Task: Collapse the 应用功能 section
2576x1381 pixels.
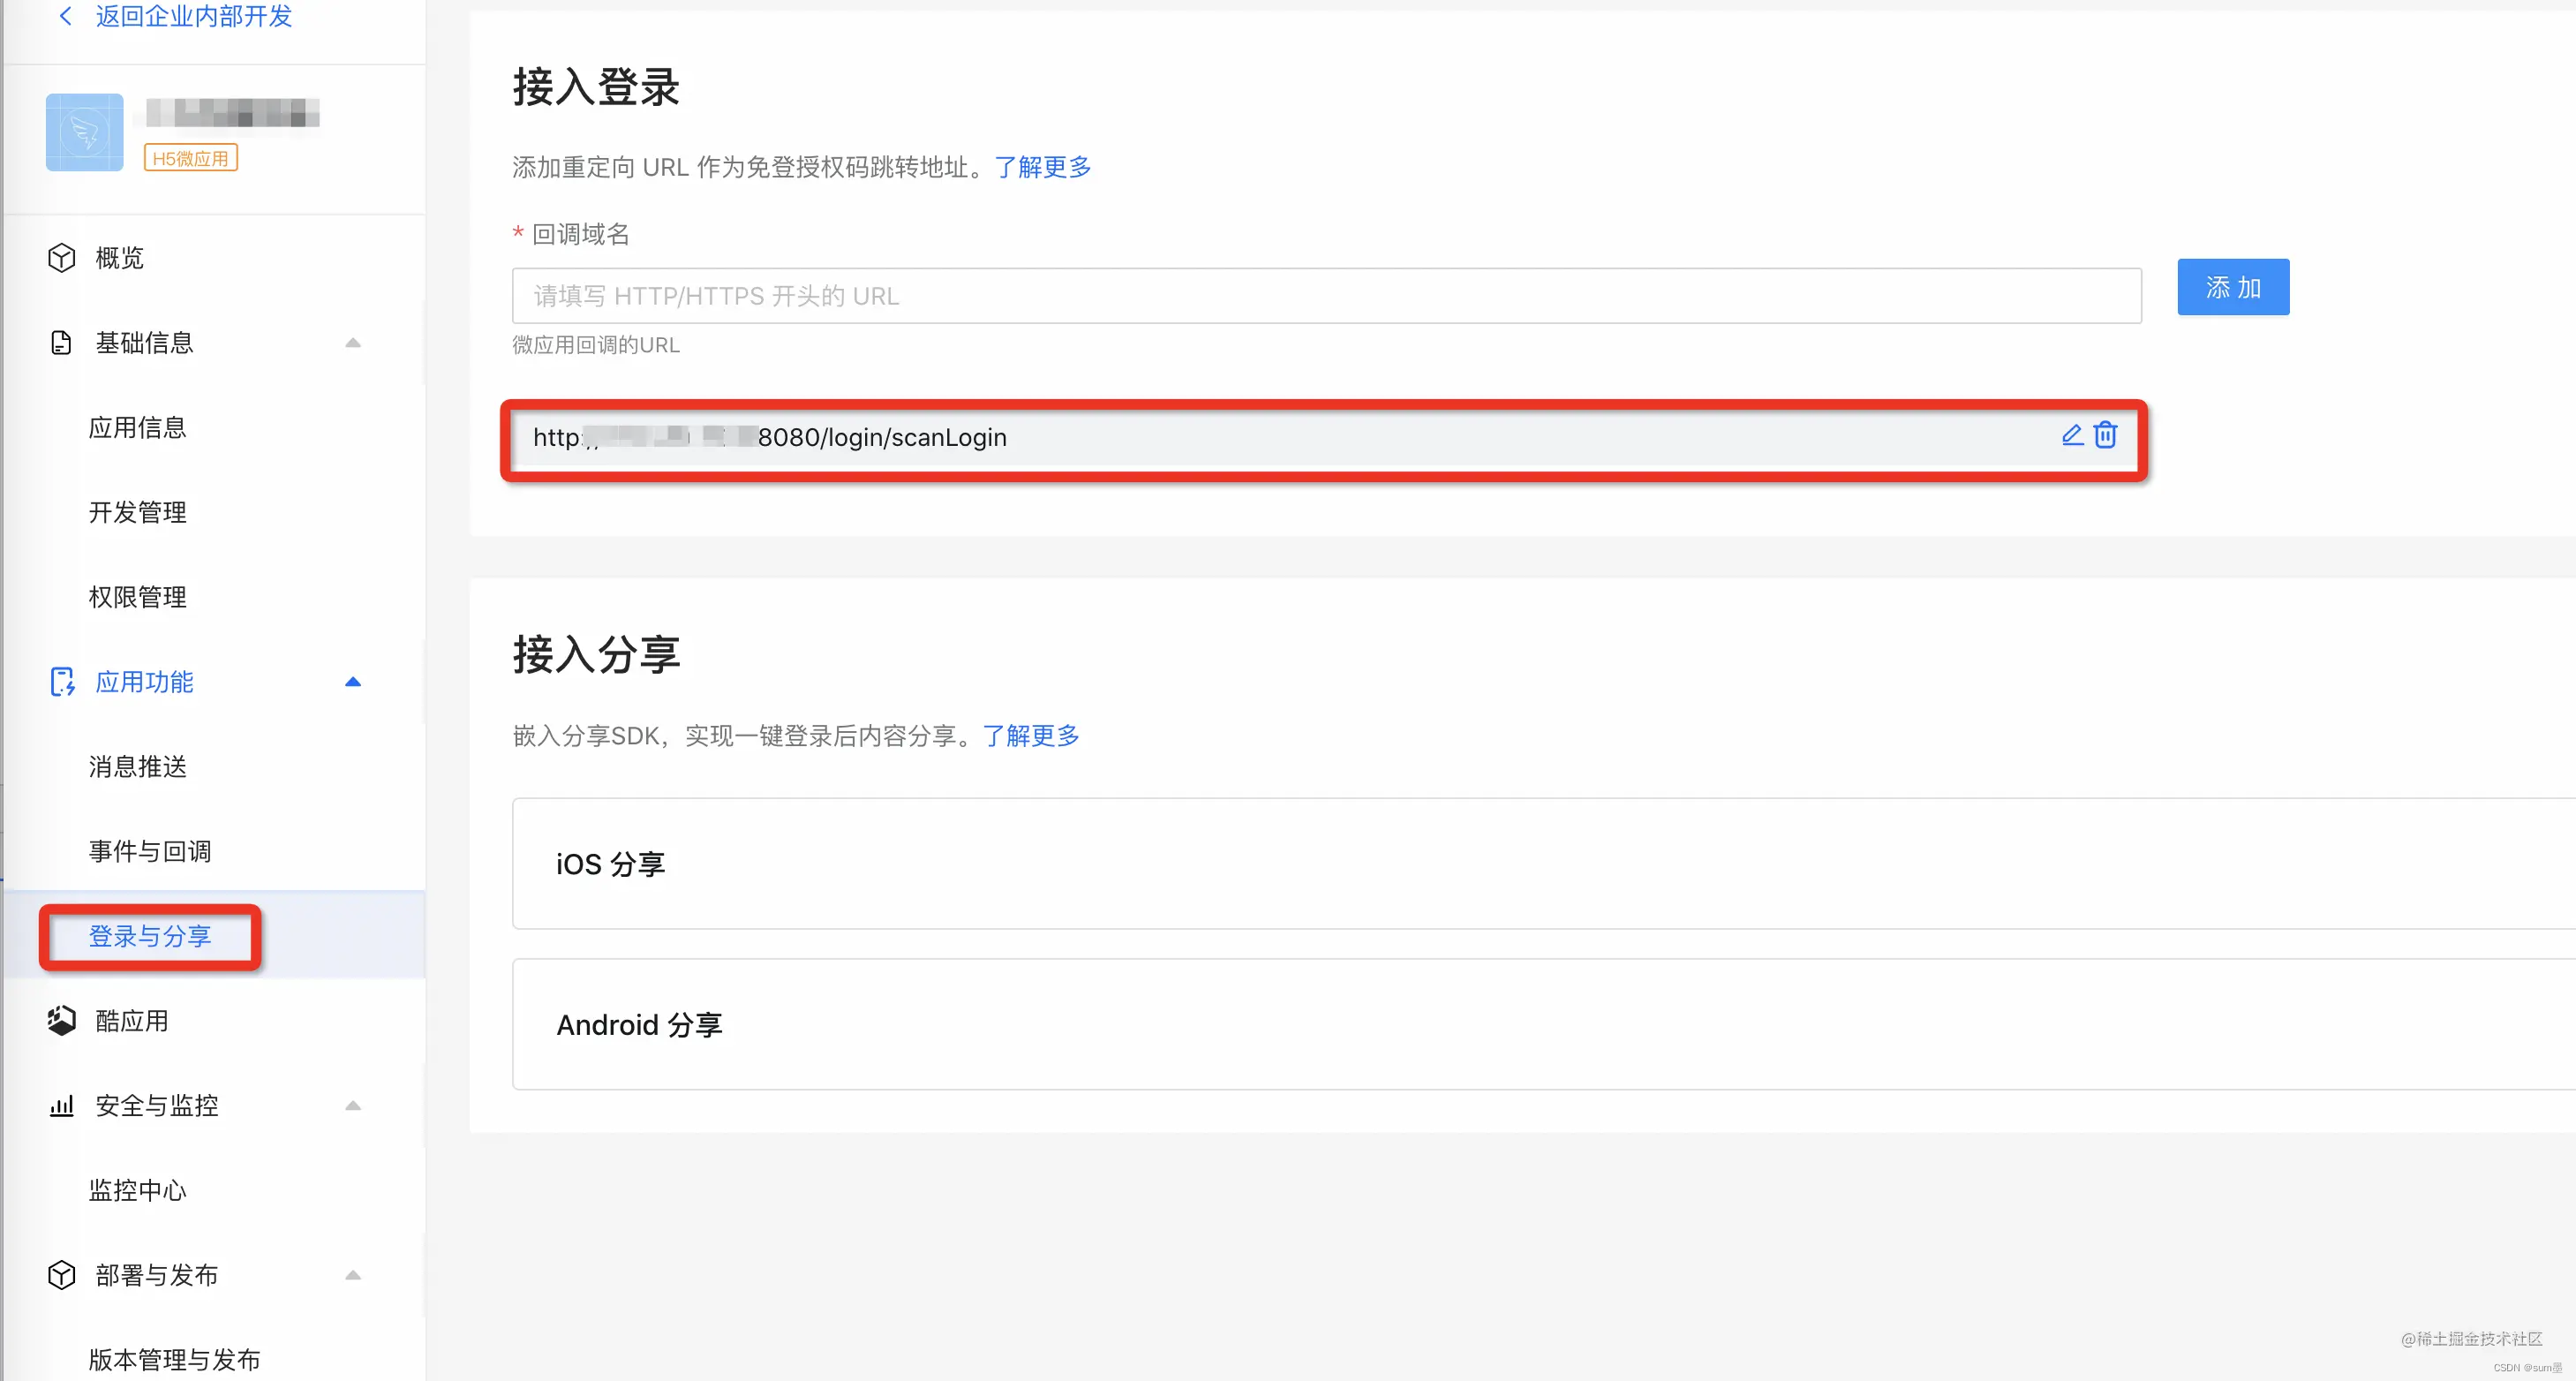Action: (352, 682)
